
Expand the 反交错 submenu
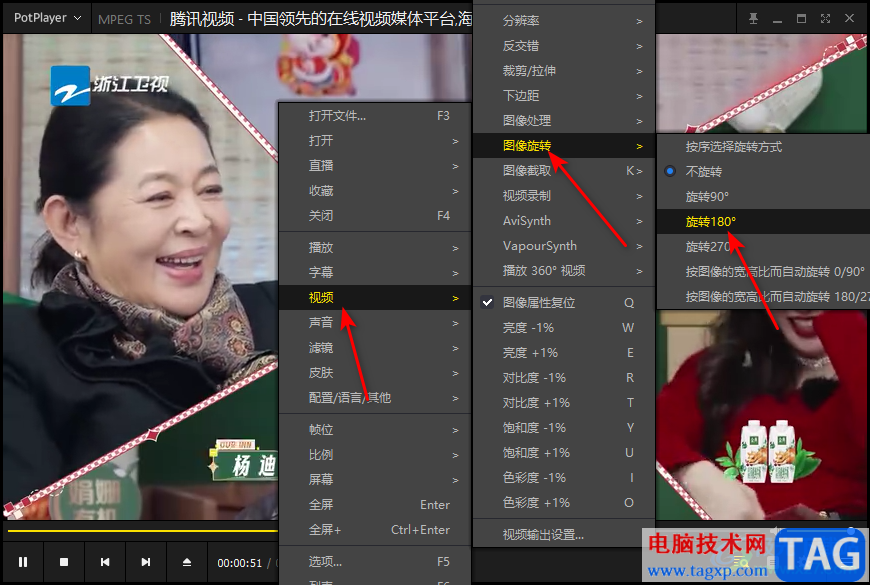[x=564, y=46]
